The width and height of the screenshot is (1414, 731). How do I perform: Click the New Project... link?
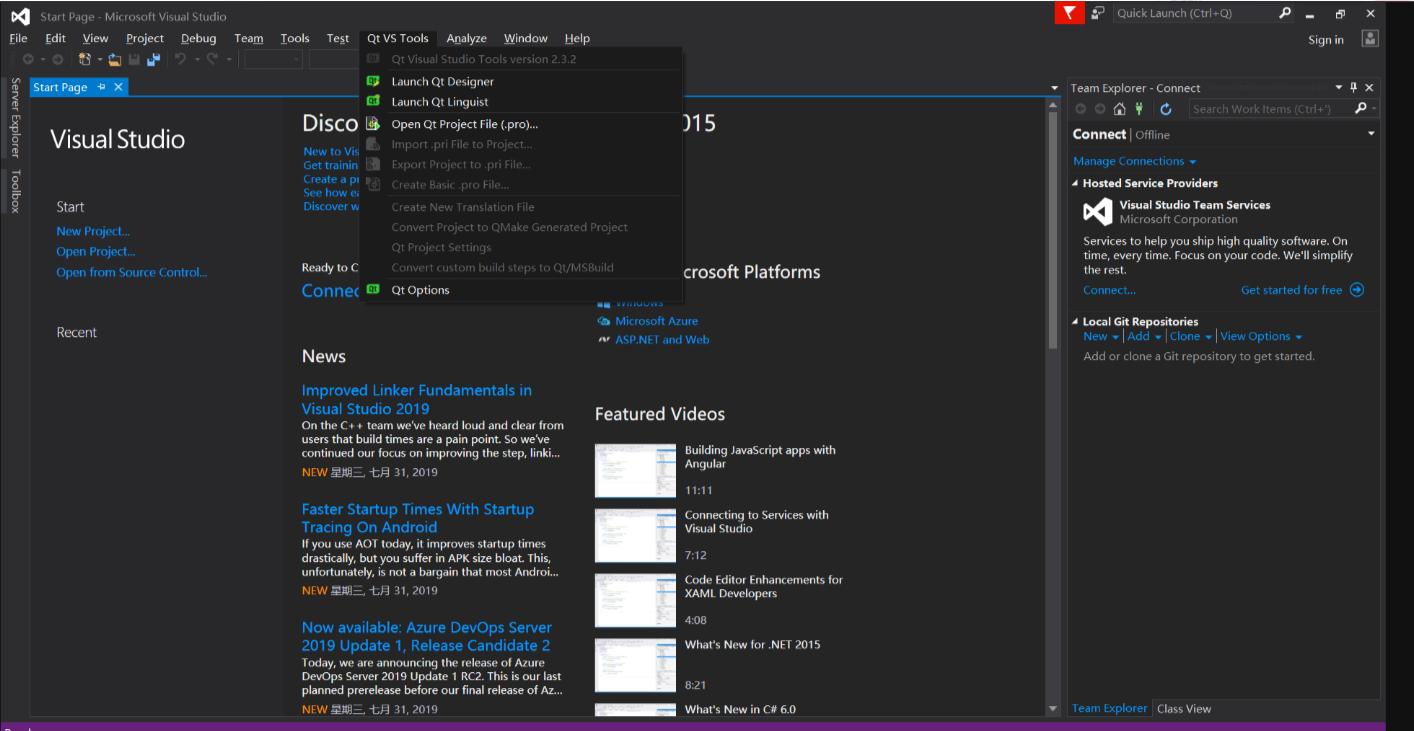click(x=93, y=231)
